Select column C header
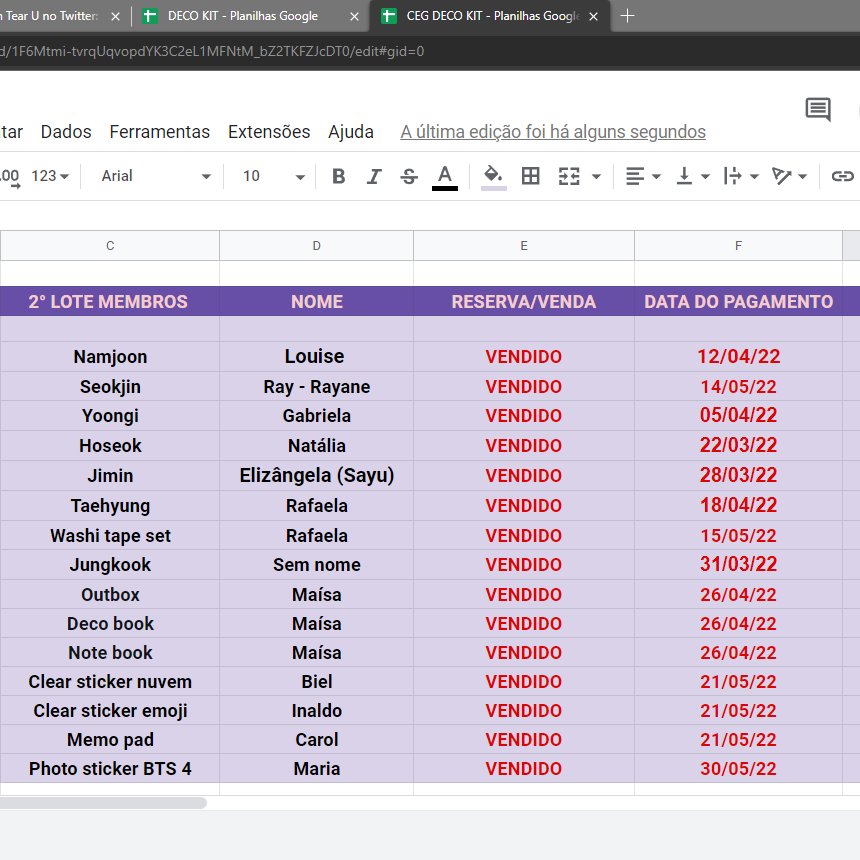The width and height of the screenshot is (860, 860). tap(110, 246)
